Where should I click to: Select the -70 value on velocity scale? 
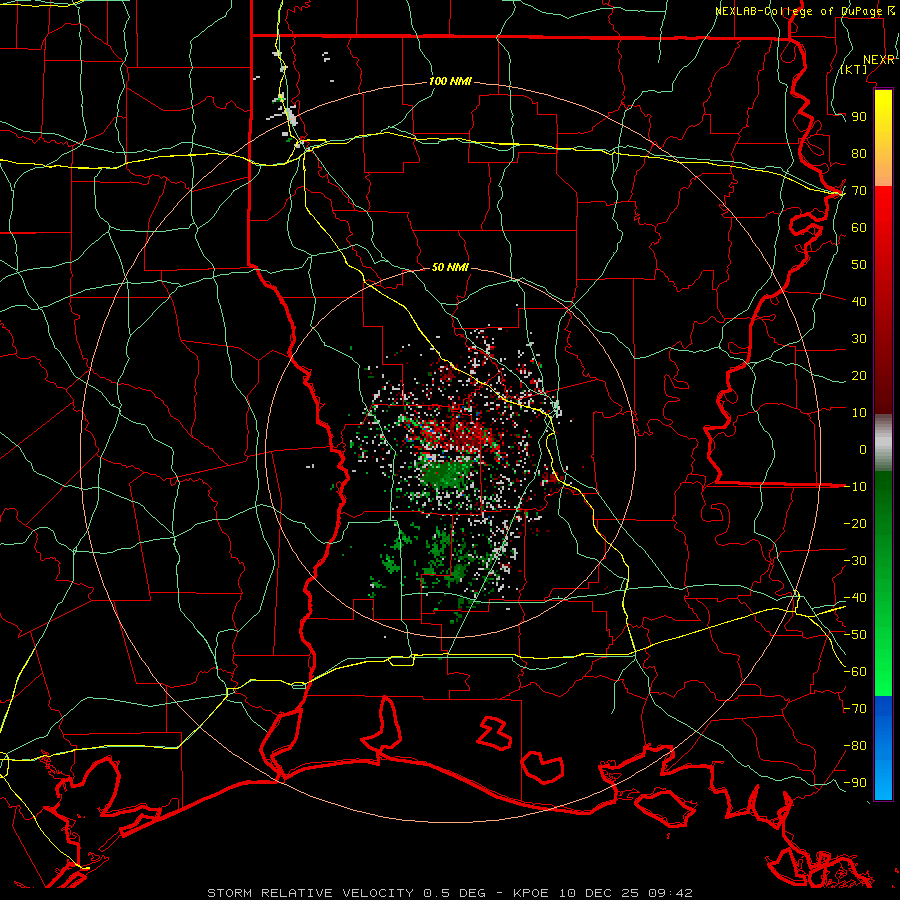(x=855, y=709)
